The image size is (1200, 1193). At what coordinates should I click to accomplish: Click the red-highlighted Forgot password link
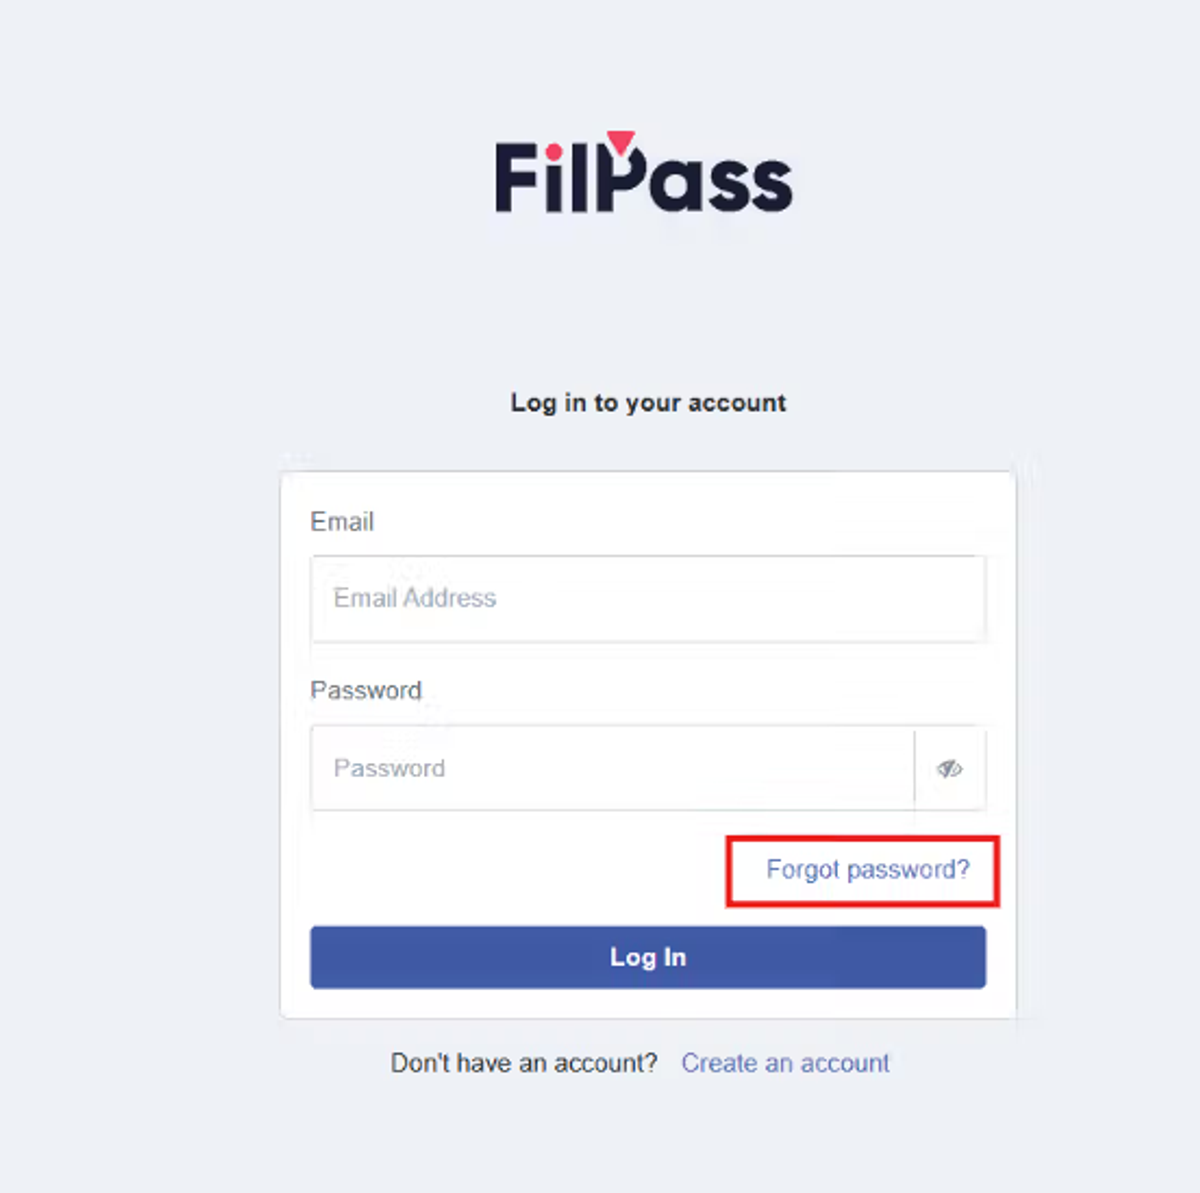[866, 869]
